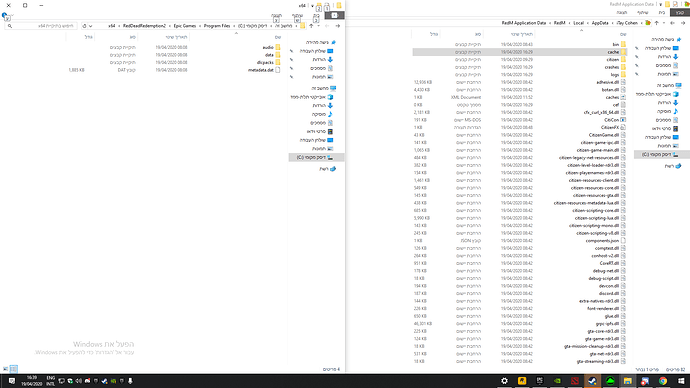Open Share tab in x64 window ribbon
Viewport: 690px width, 388px height.
click(x=297, y=15)
